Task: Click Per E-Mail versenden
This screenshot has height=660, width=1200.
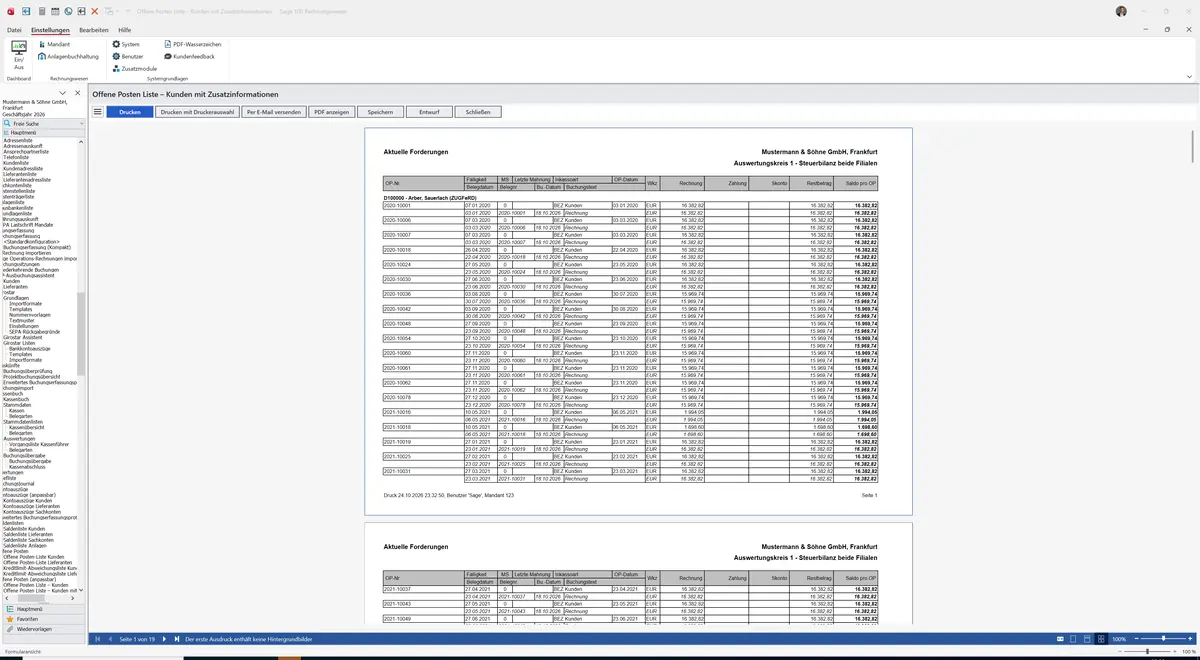Action: pyautogui.click(x=274, y=112)
